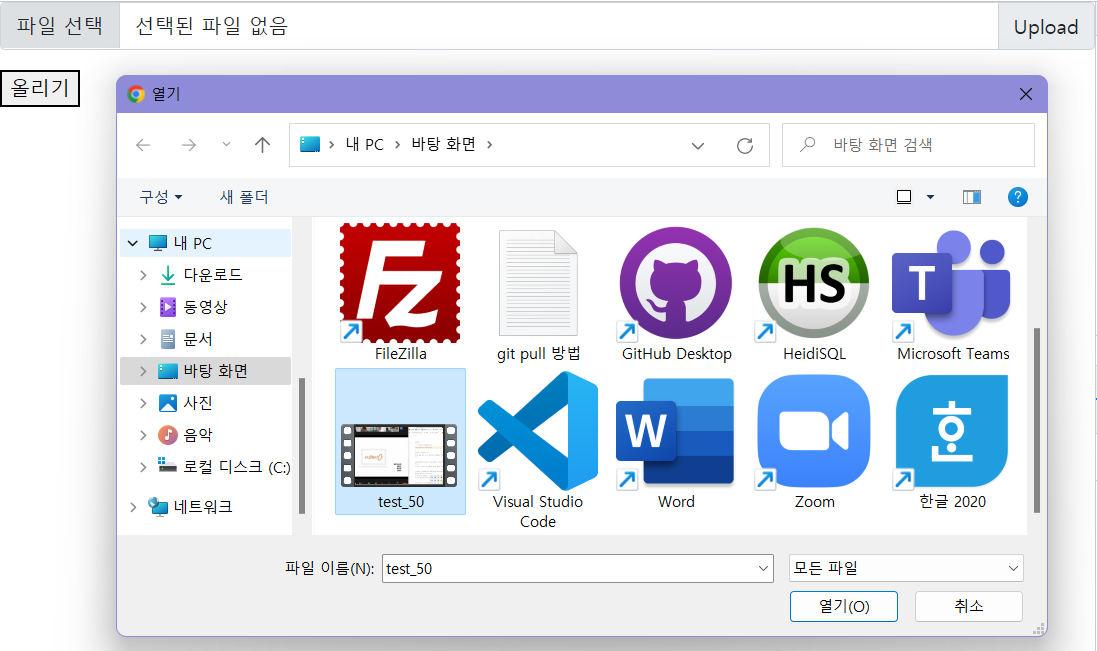
Task: Open the 모든 파일 file type dropdown
Action: click(1013, 568)
